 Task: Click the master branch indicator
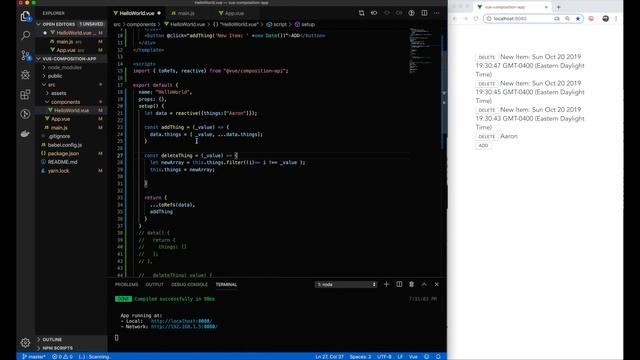(x=34, y=356)
